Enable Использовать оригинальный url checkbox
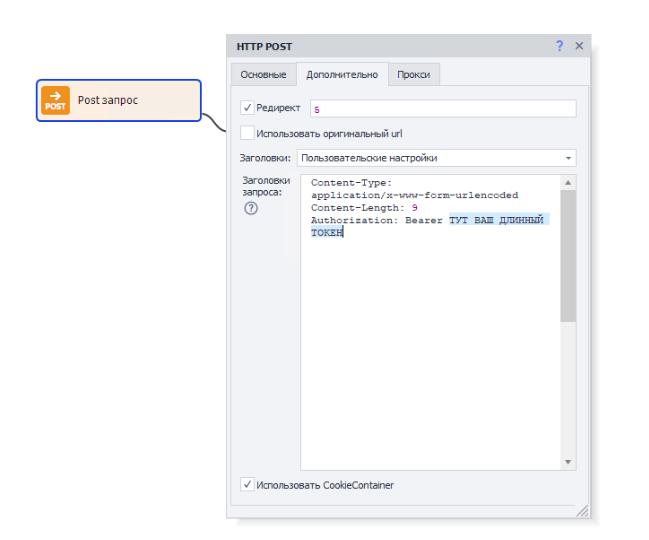The image size is (649, 540). pos(247,133)
